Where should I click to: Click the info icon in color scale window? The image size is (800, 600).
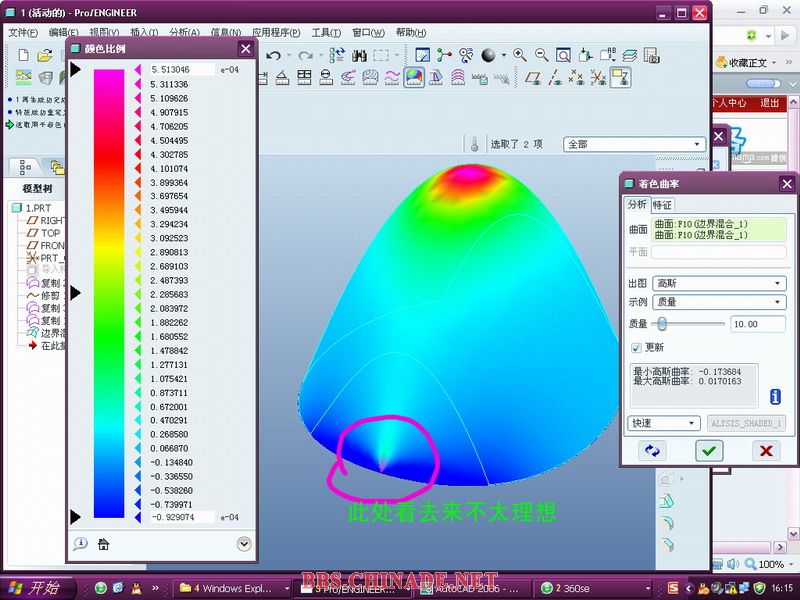click(80, 544)
